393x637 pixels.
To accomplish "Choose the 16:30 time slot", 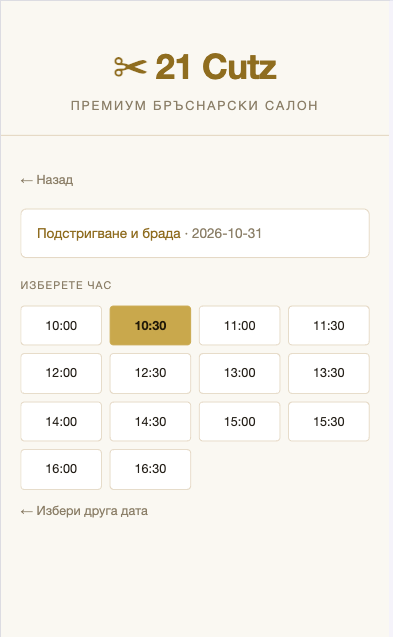I will tap(150, 469).
